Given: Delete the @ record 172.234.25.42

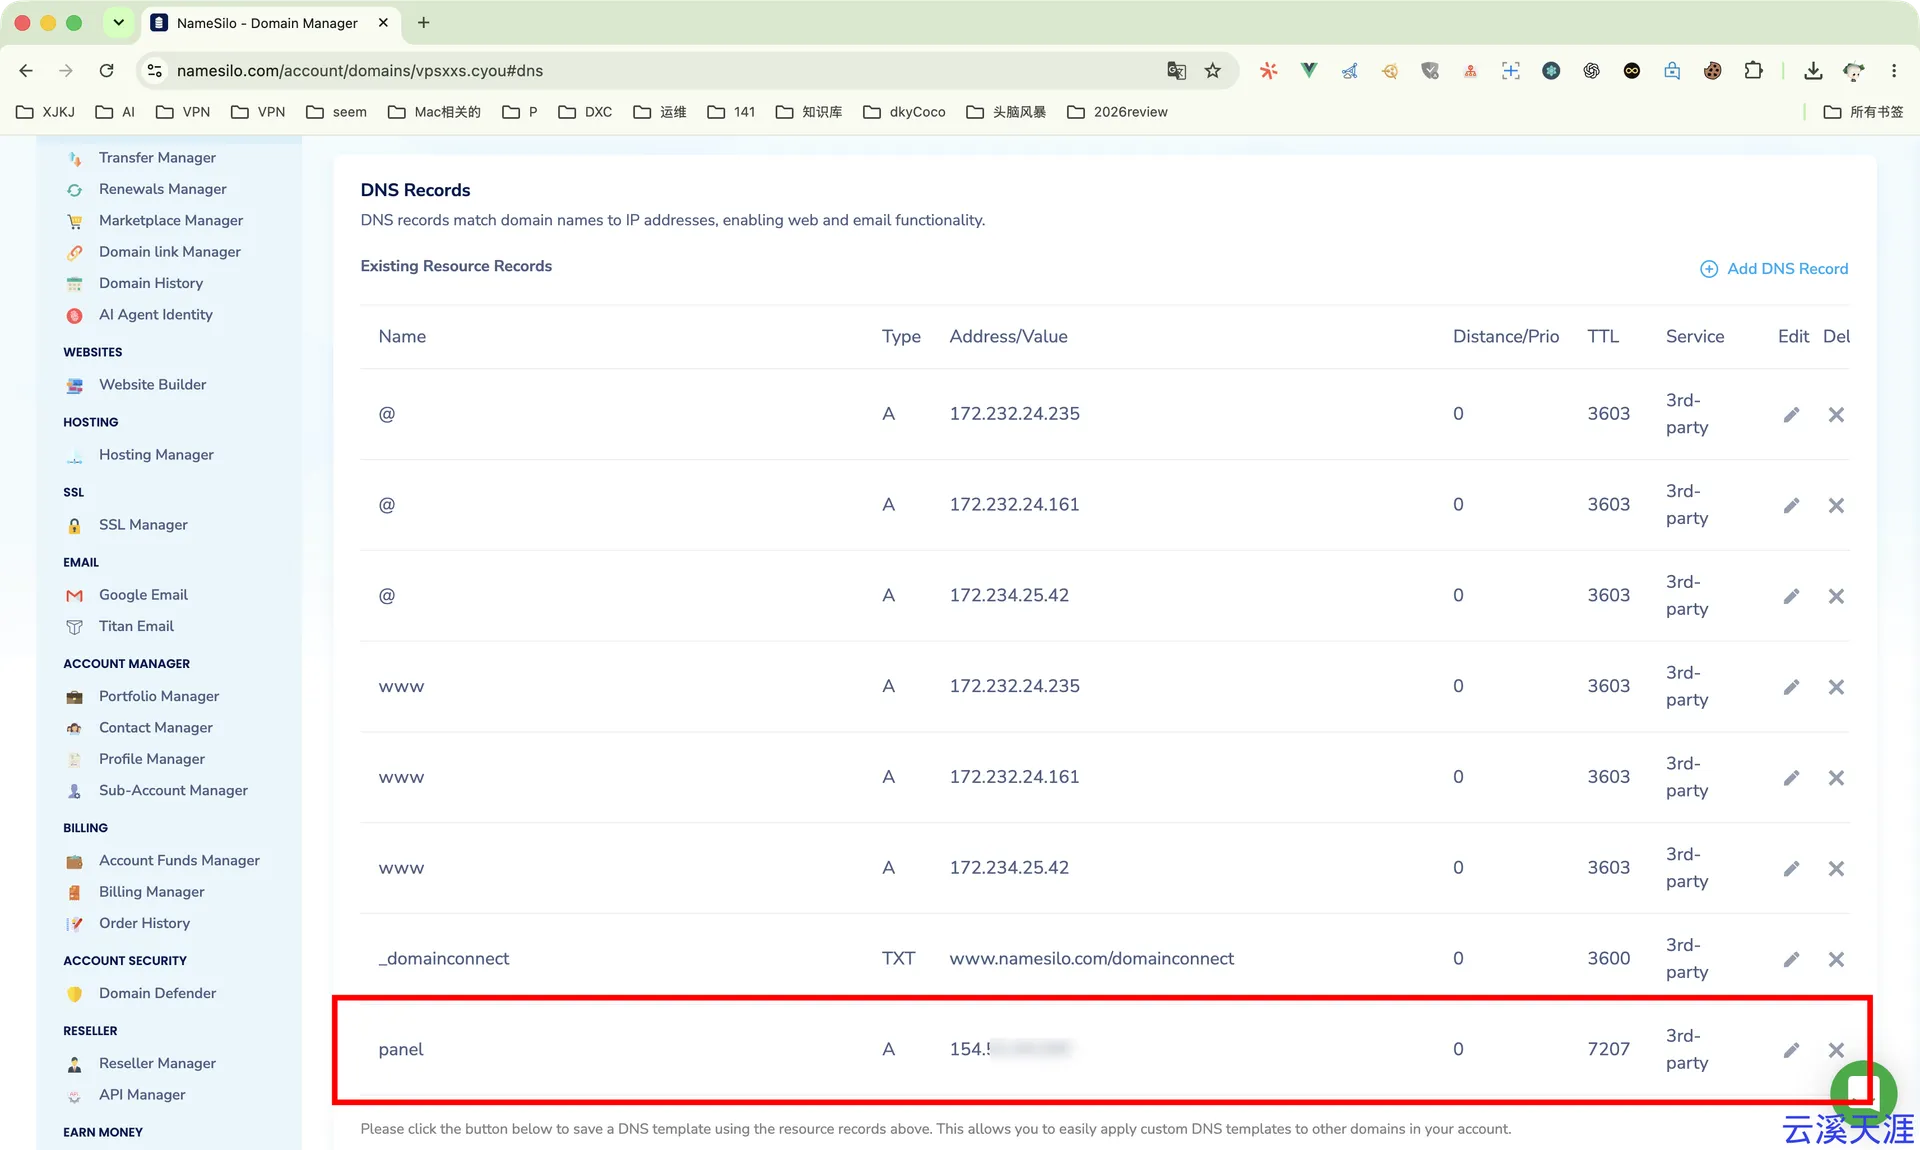Looking at the screenshot, I should (1836, 596).
